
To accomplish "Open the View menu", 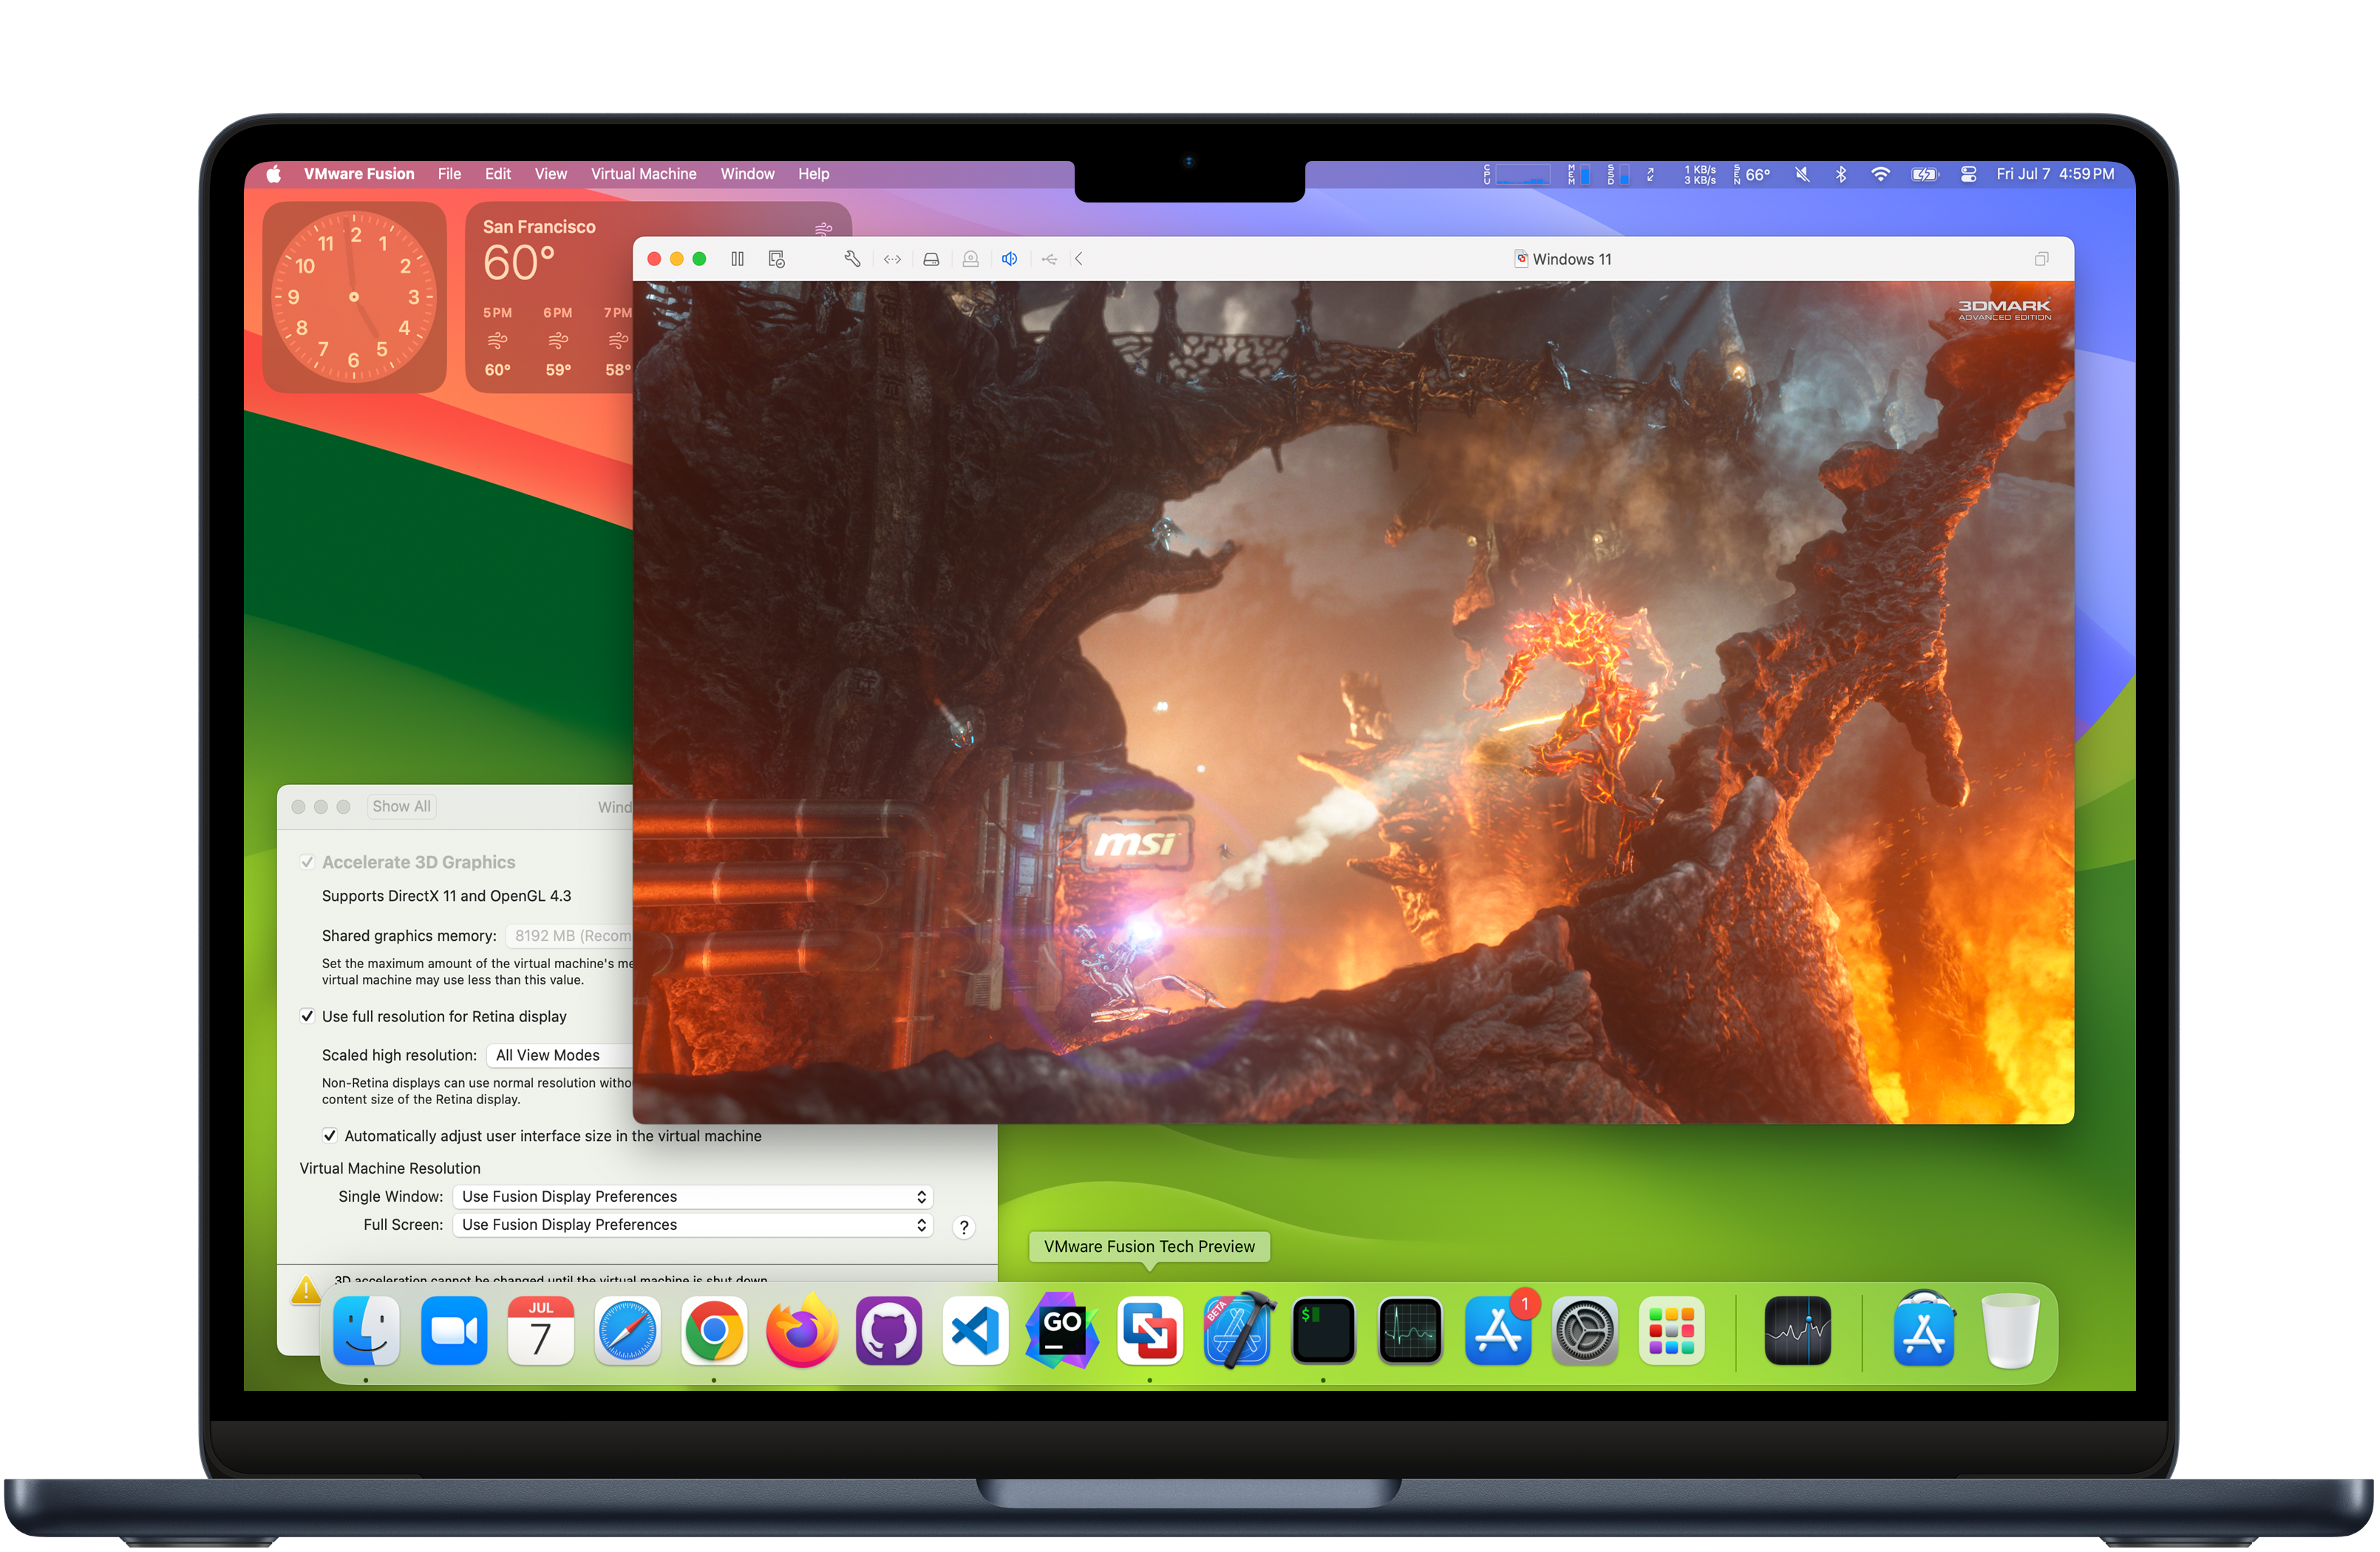I will pyautogui.click(x=550, y=174).
